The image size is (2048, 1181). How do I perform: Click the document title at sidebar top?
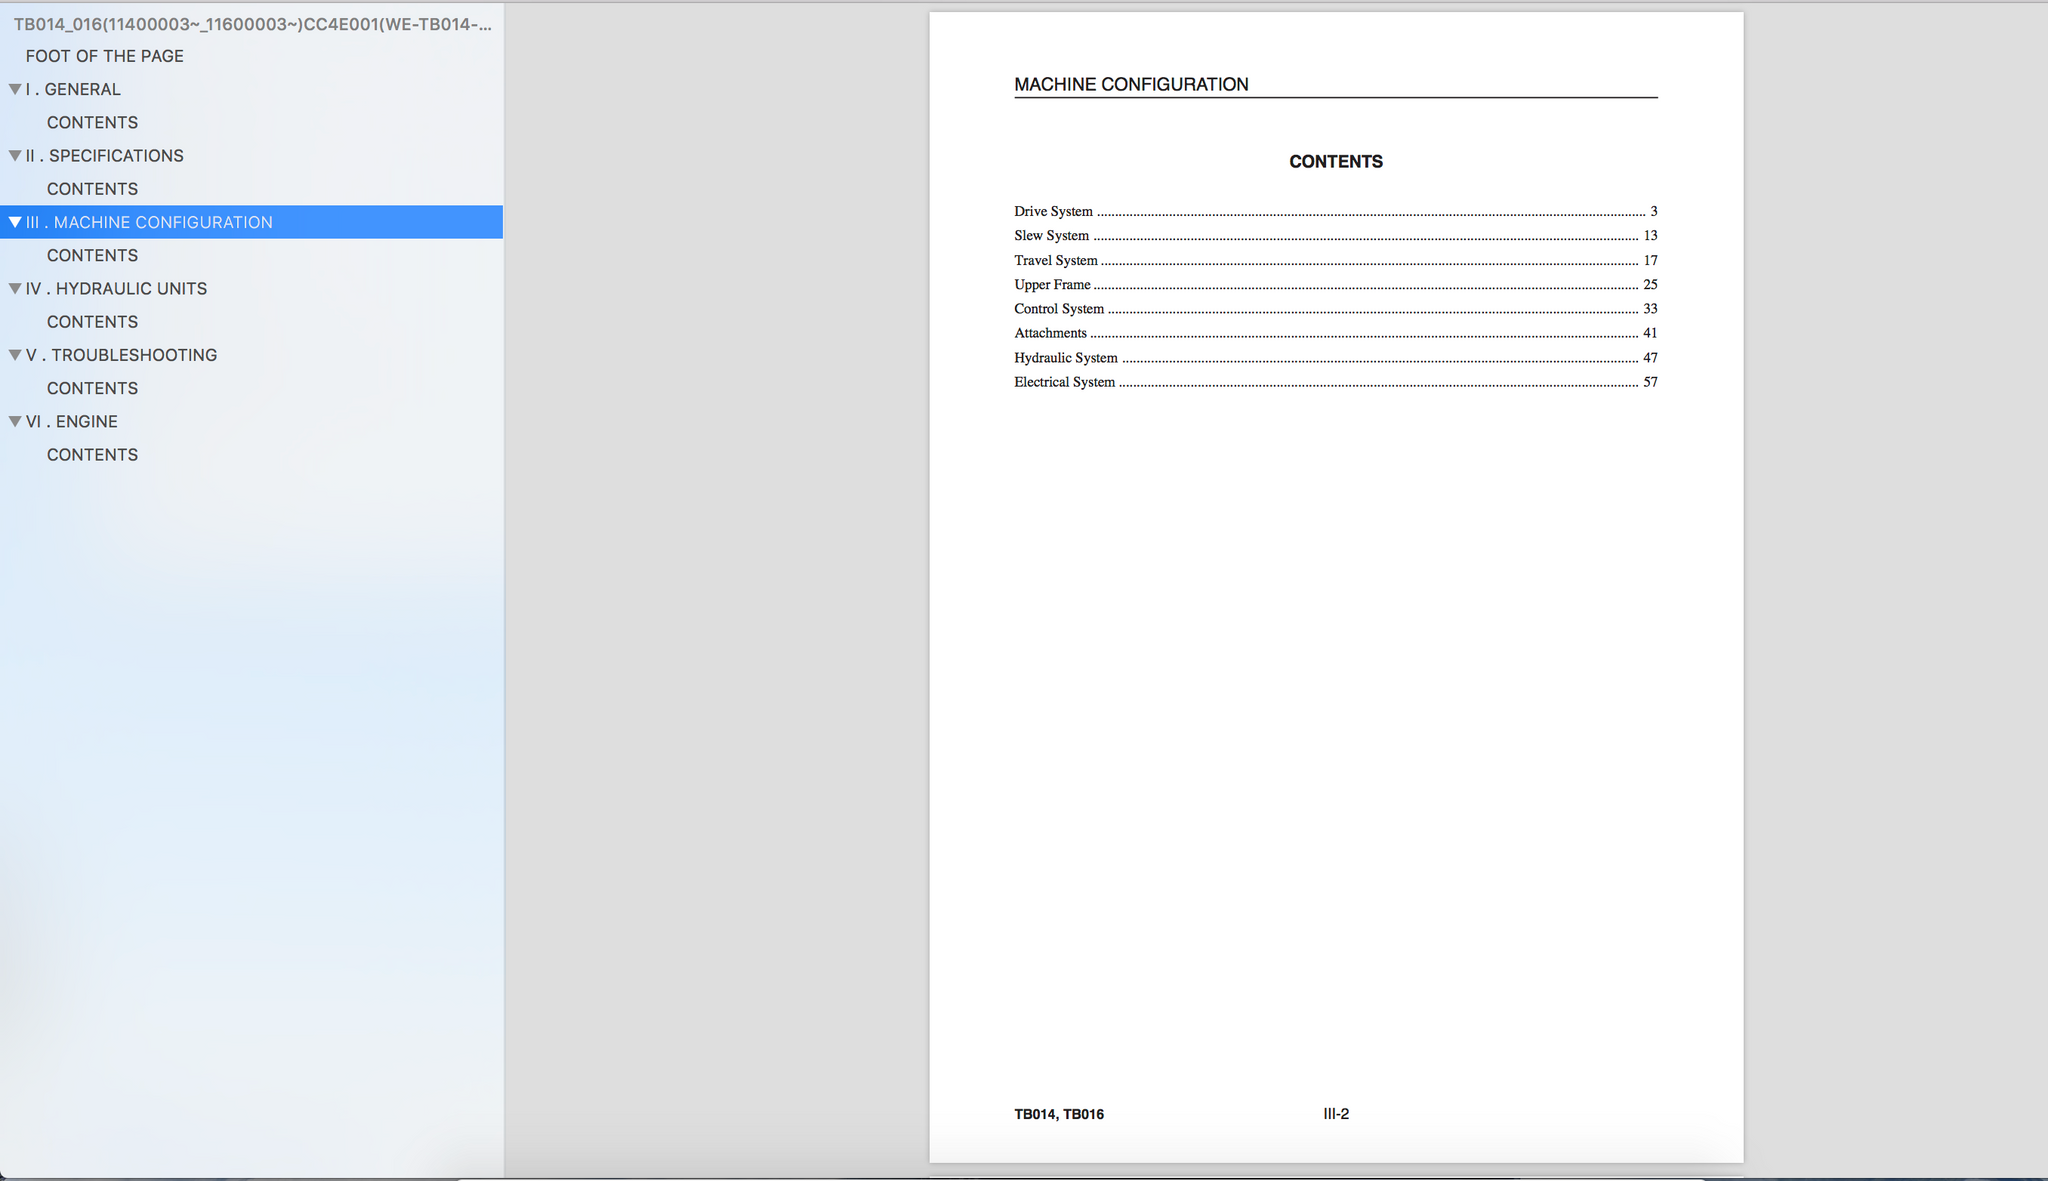point(252,24)
